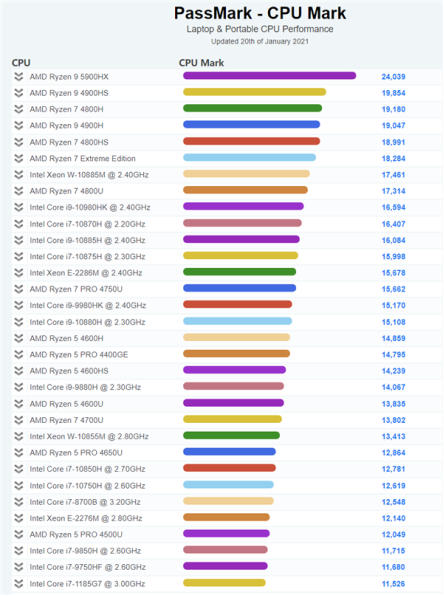Expand the Core i7-10850H row chevron
The image size is (444, 596).
[x=19, y=469]
